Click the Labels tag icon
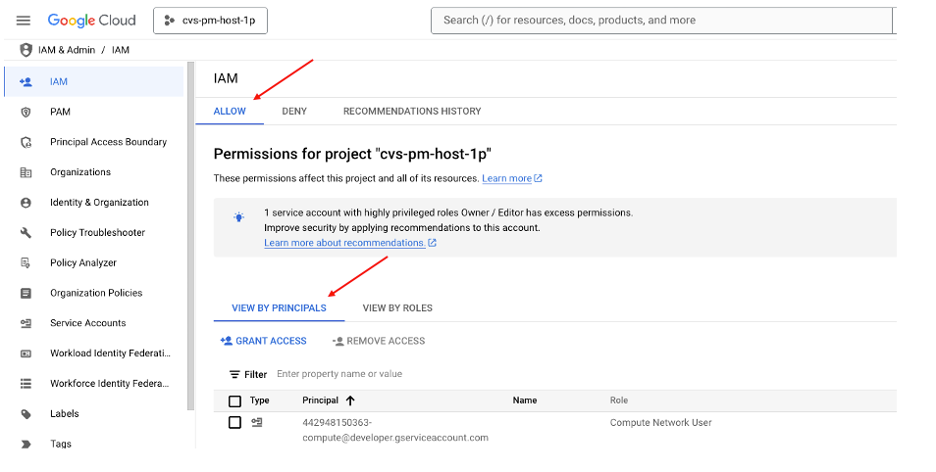Screen dimensions: 936x472 pyautogui.click(x=26, y=414)
